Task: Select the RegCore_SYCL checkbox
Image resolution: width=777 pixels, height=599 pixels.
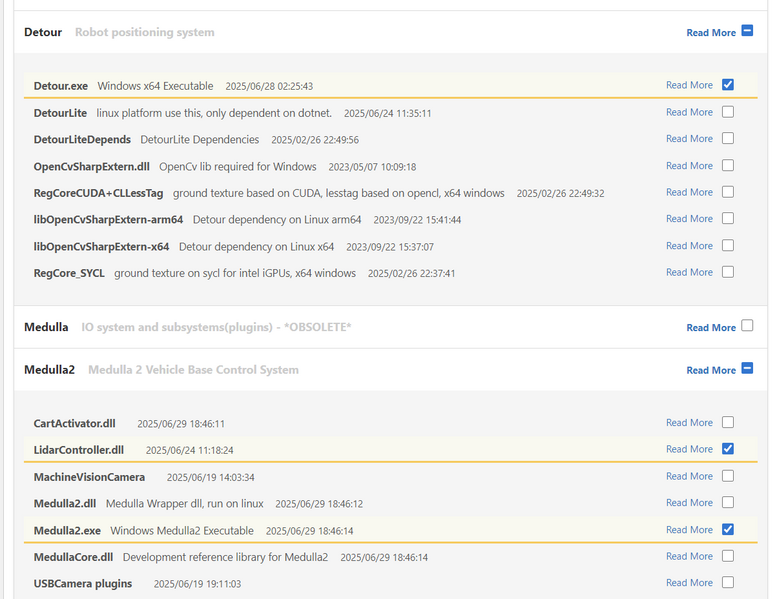Action: [x=727, y=272]
